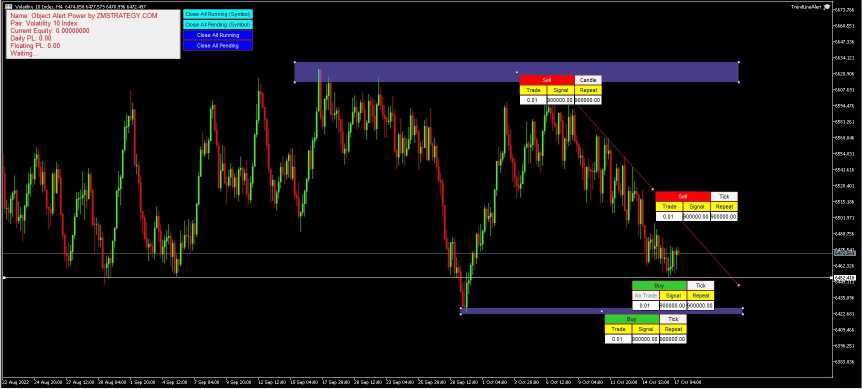This screenshot has height=389, width=862.
Task: Click the 0.01 lot field under upper Sell
Action: point(533,101)
